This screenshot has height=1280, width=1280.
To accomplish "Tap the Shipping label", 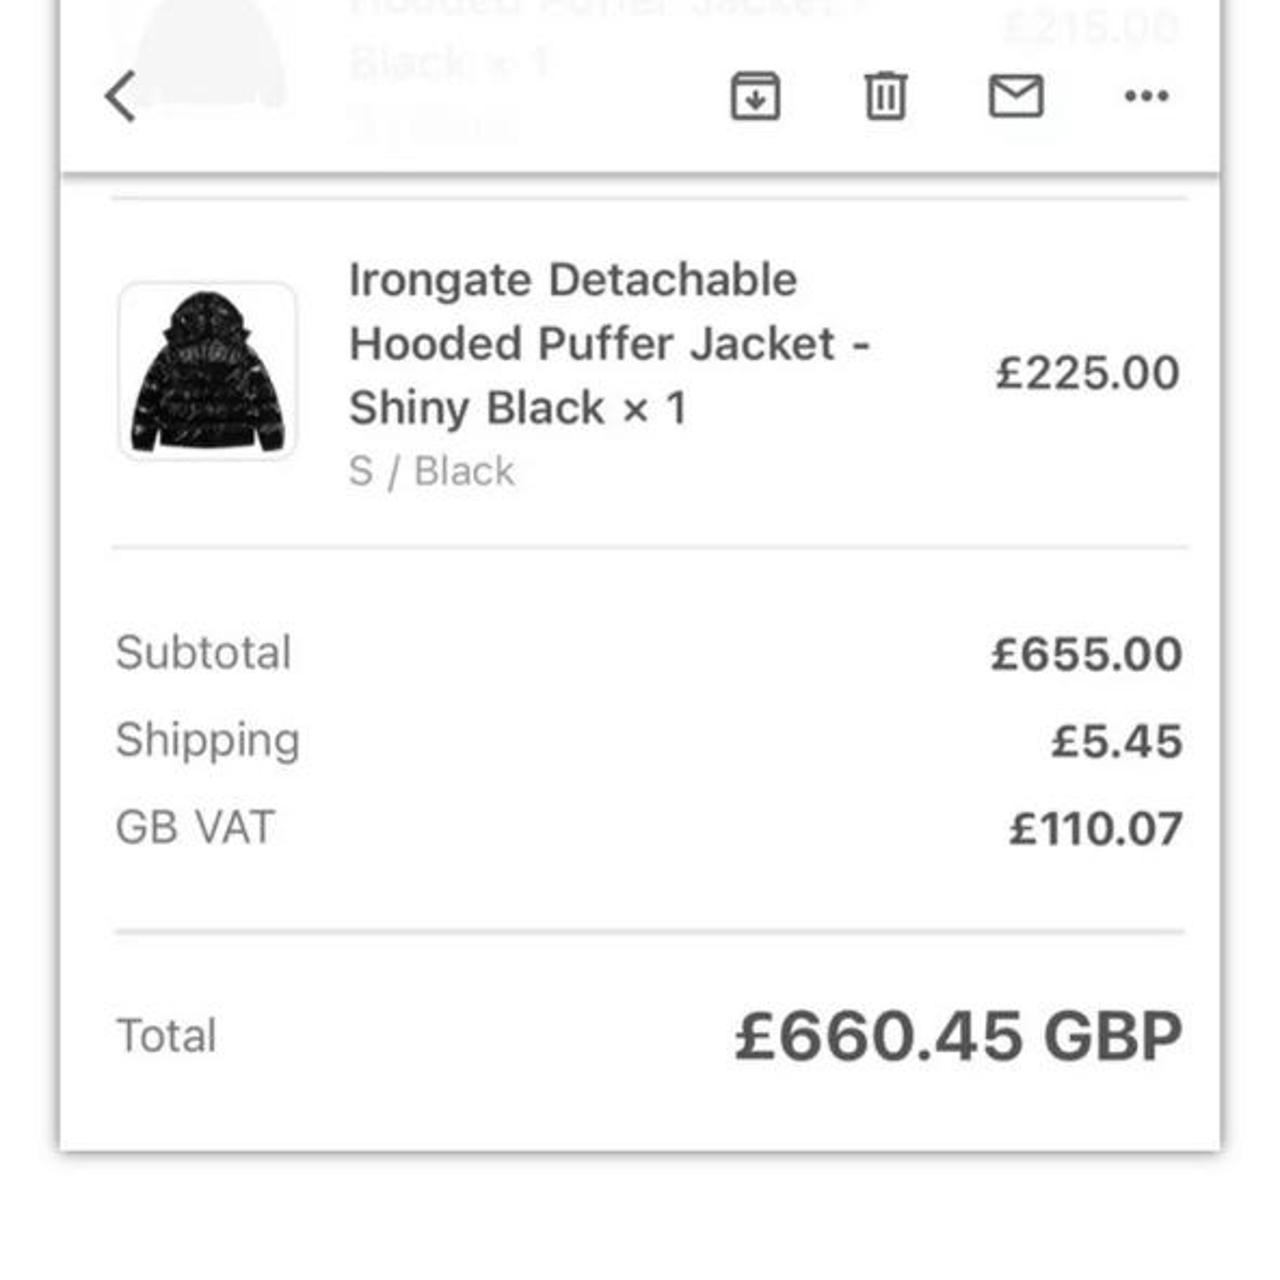I will coord(208,740).
